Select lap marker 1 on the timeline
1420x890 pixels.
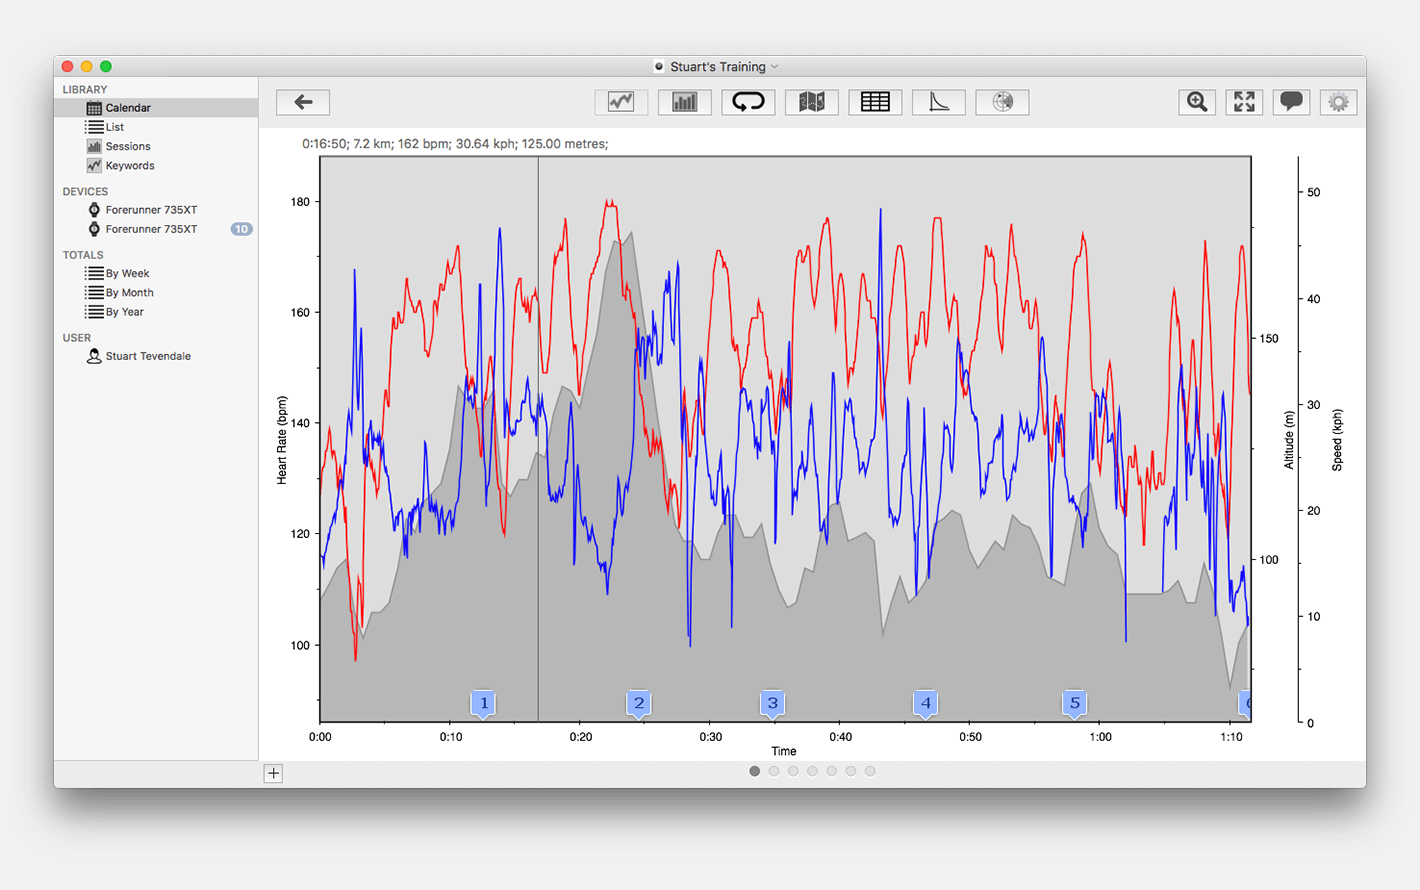(484, 704)
